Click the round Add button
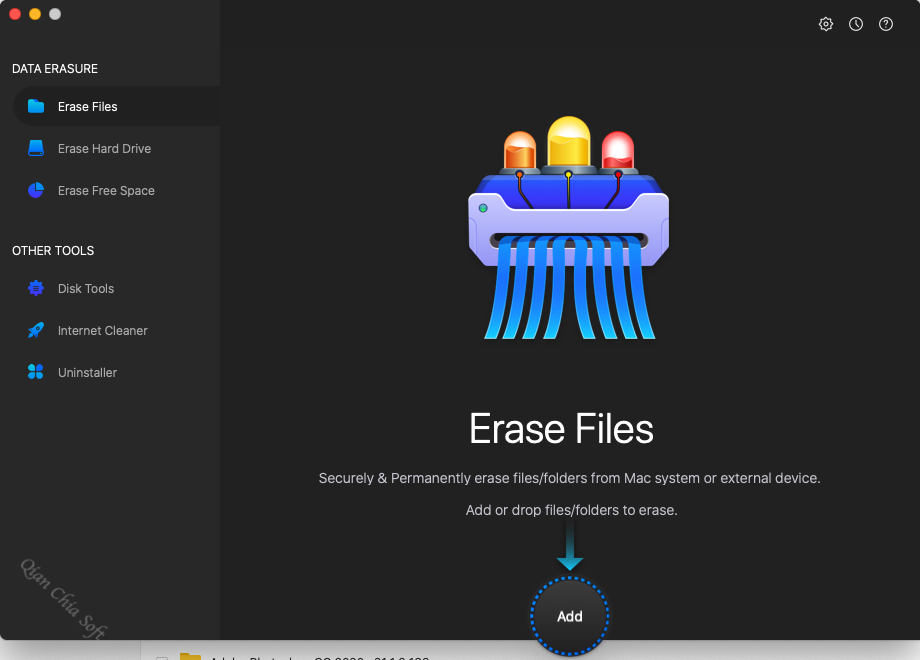920x660 pixels. (569, 616)
